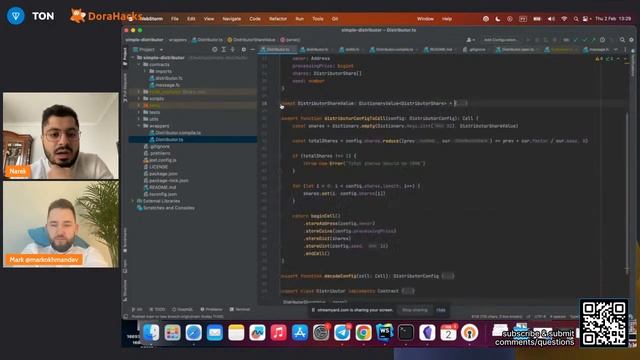The height and width of the screenshot is (360, 640).
Task: Open the Help menu
Action: [447, 19]
